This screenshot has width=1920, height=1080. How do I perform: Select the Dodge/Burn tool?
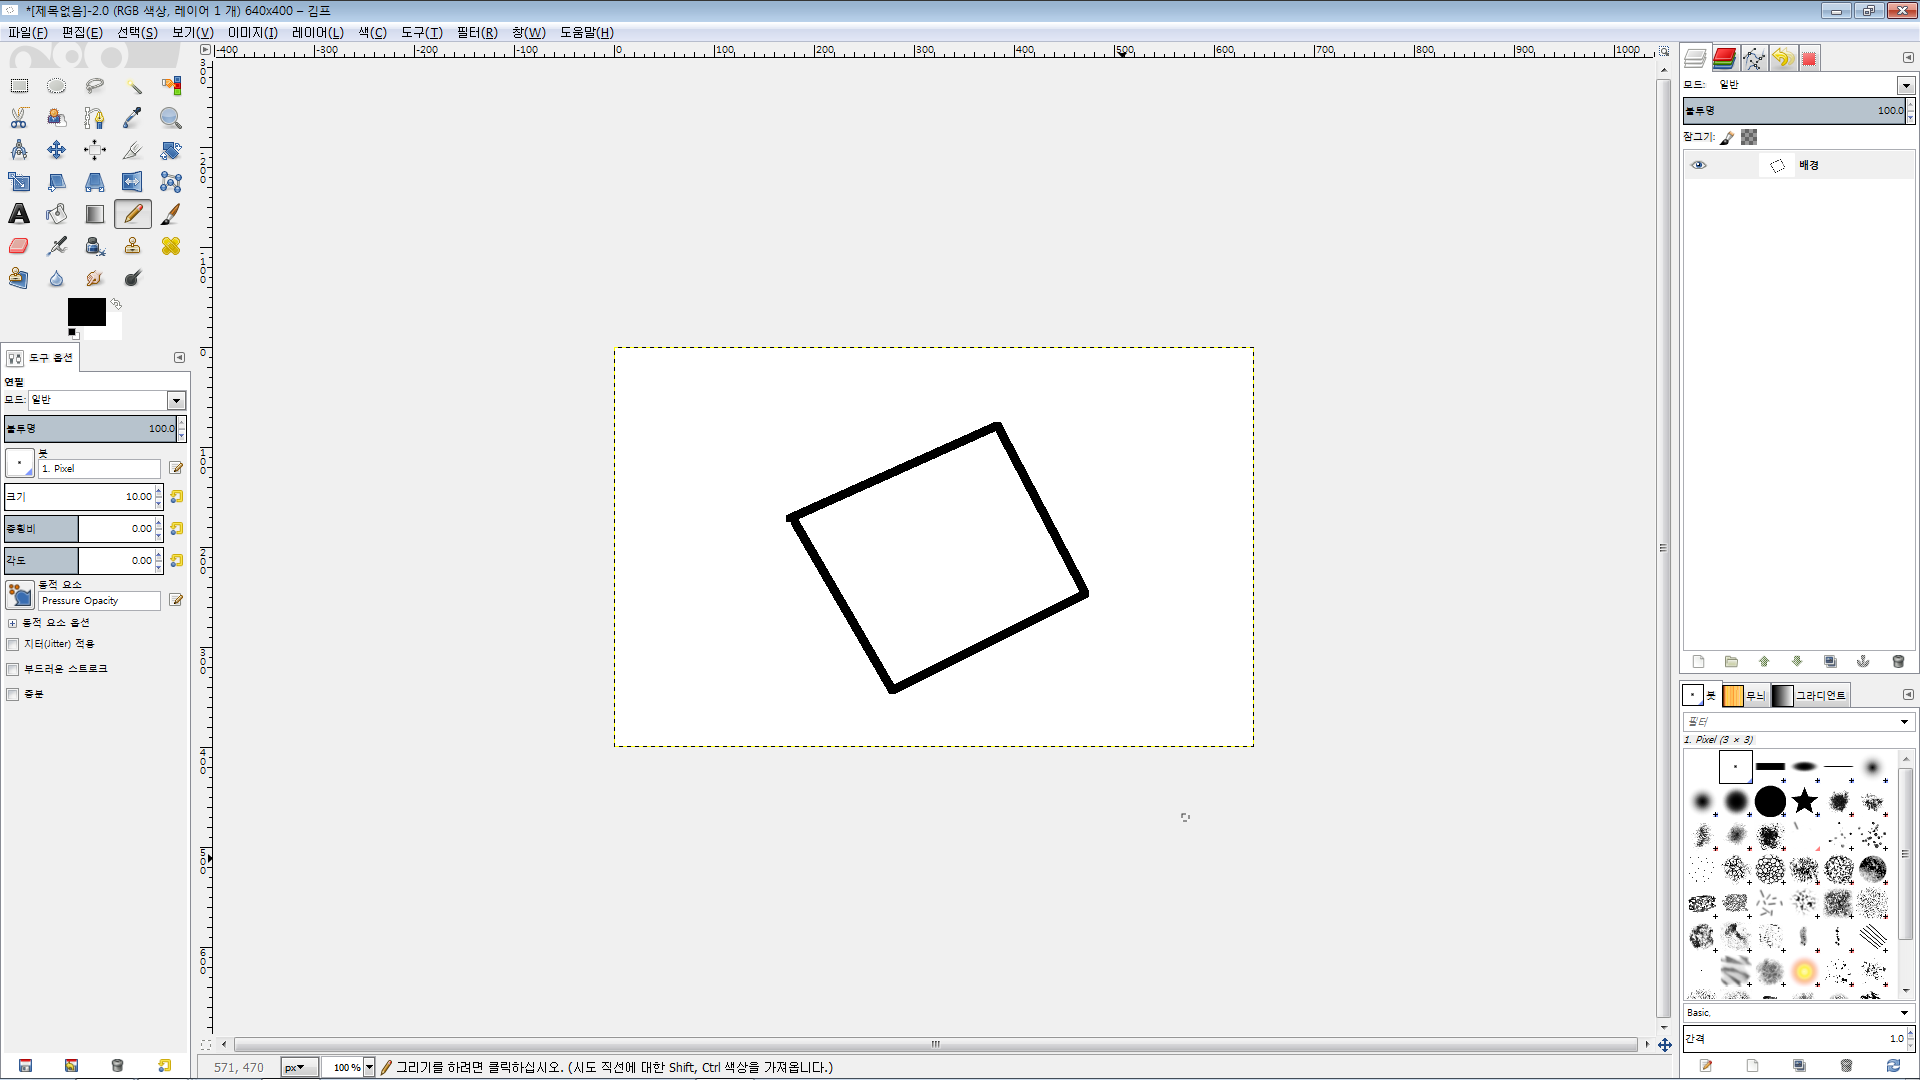(133, 278)
